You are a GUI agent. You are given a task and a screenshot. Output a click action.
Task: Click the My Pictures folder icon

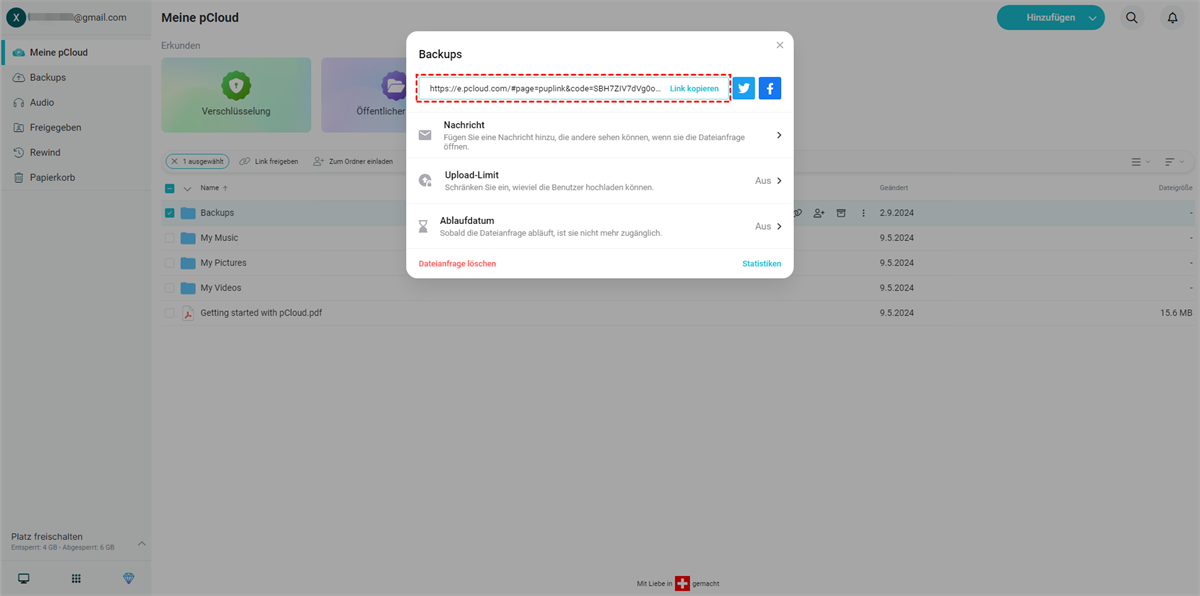188,263
